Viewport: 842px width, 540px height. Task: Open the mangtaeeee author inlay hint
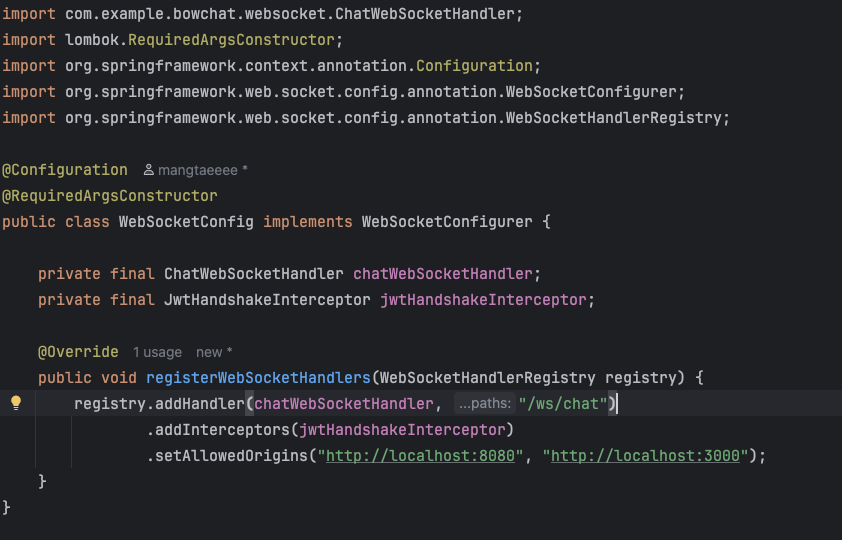[x=197, y=170]
